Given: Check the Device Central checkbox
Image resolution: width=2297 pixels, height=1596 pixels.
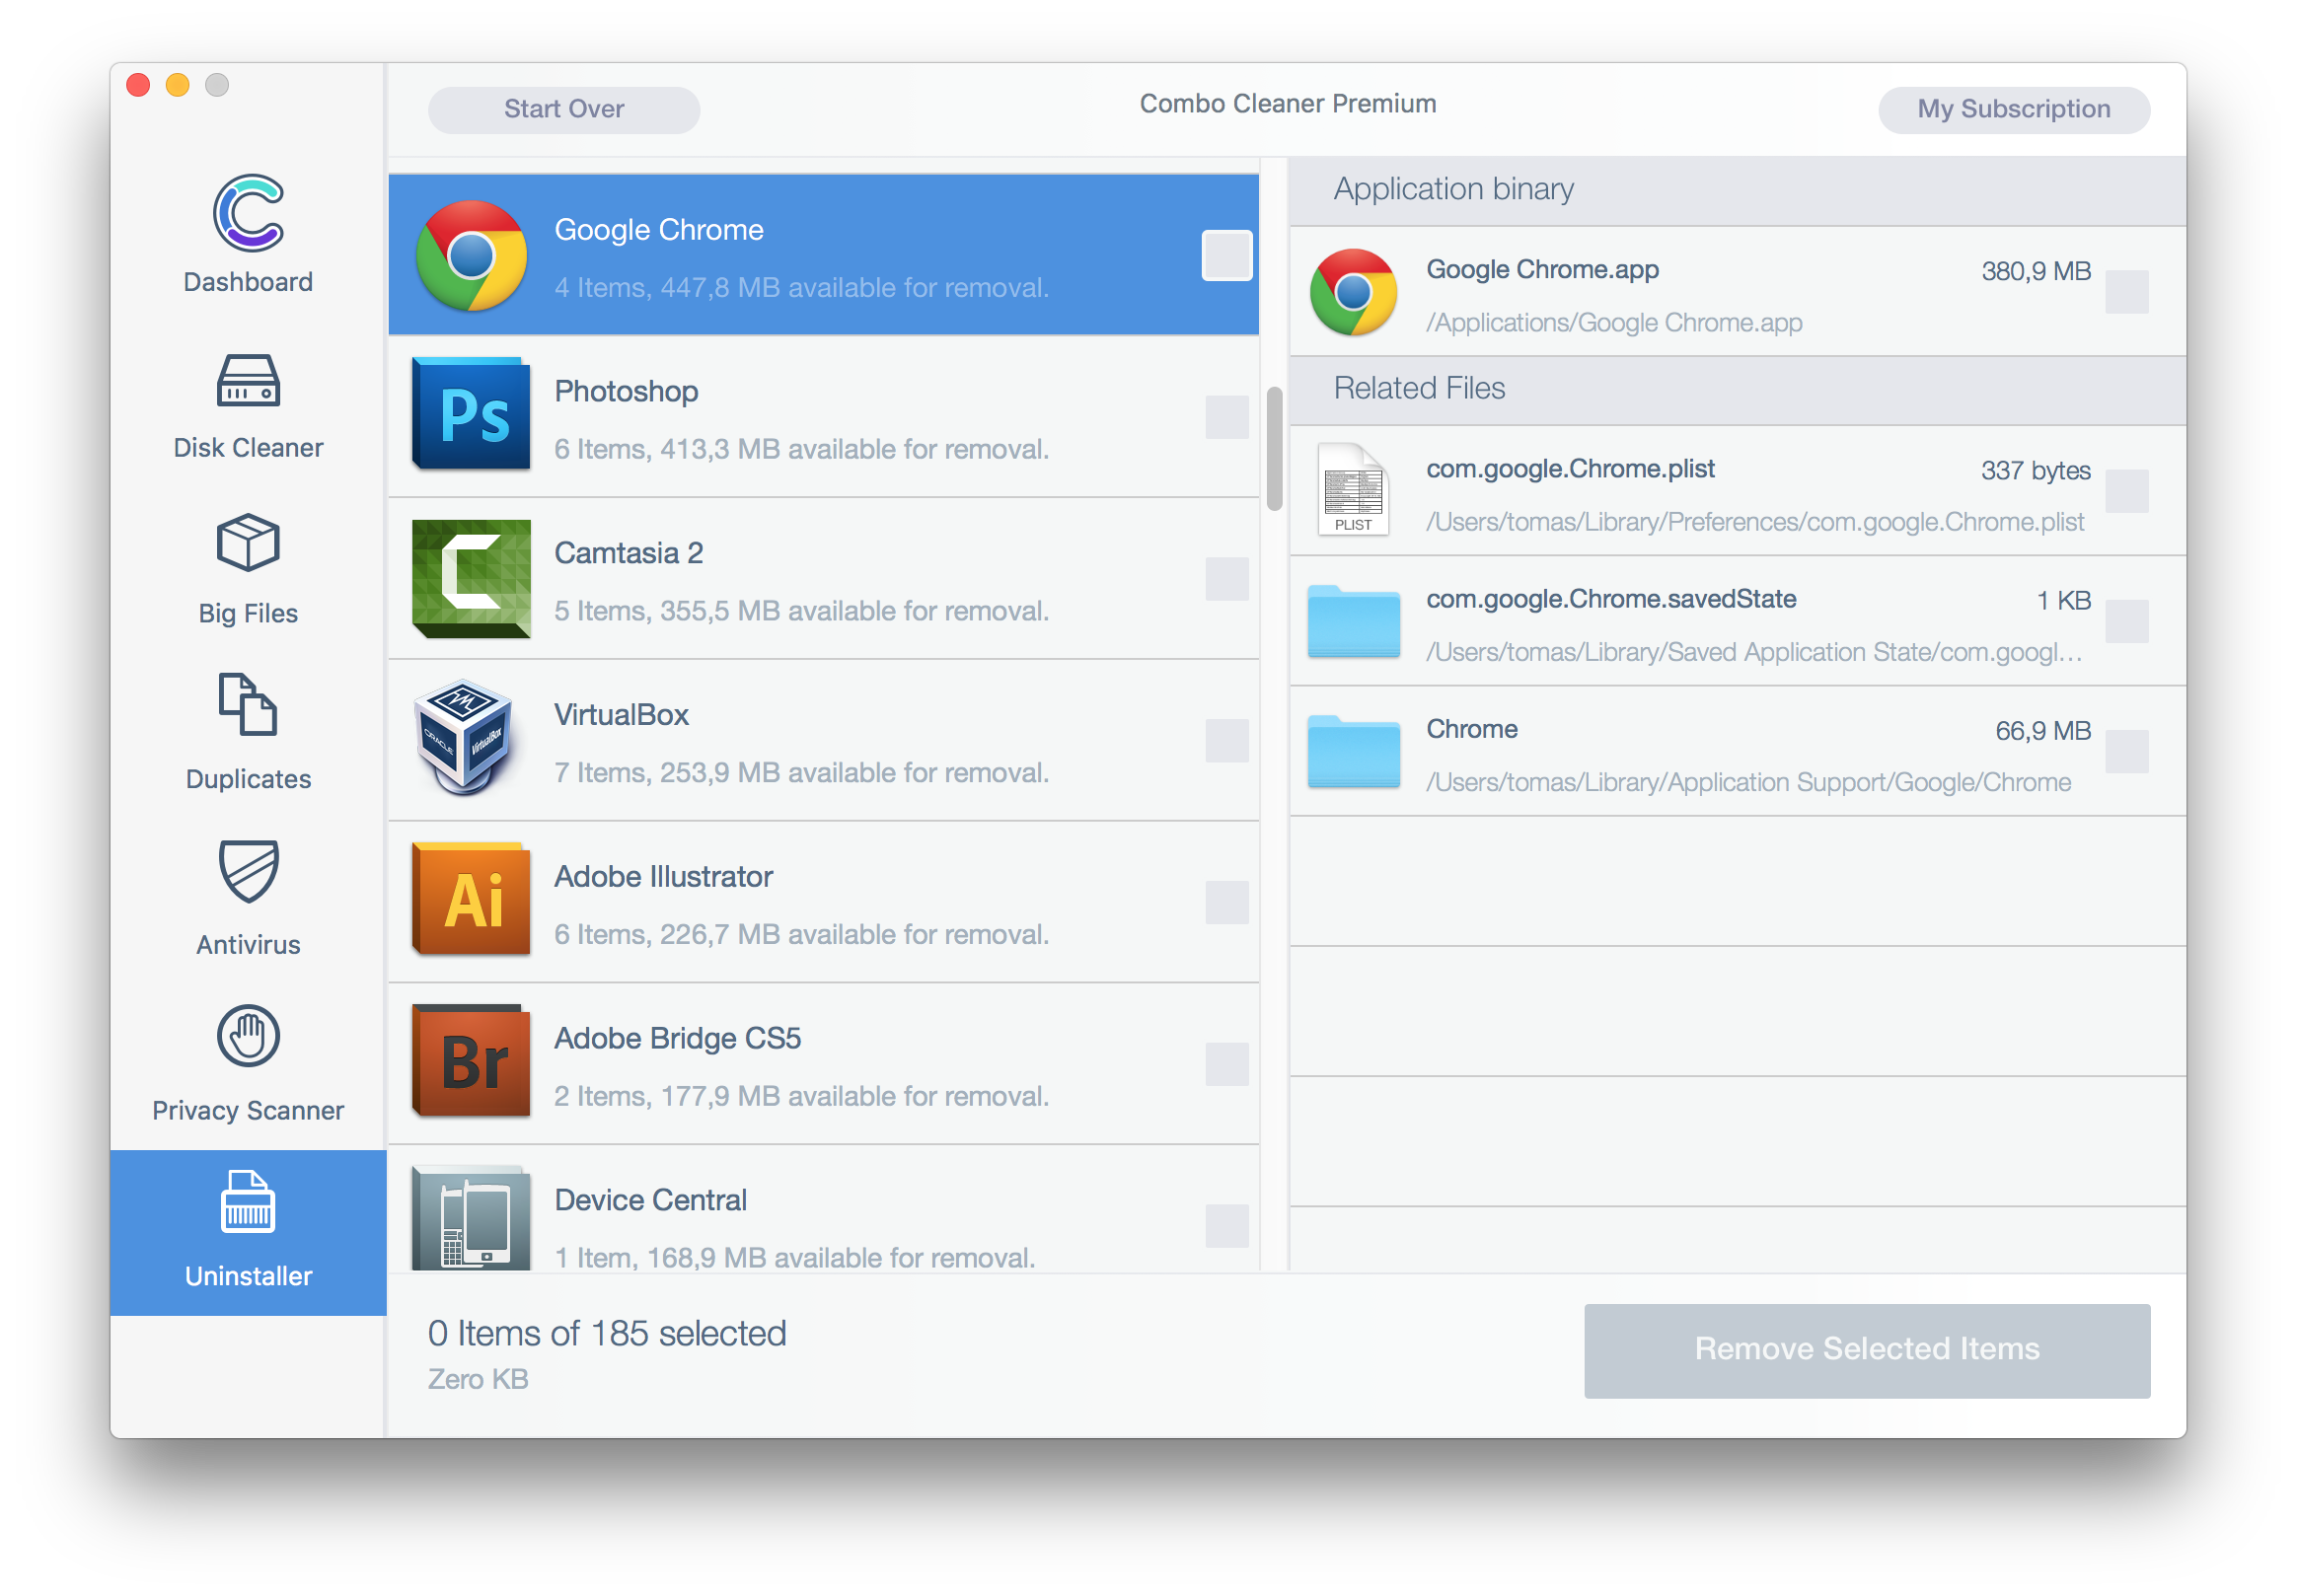Looking at the screenshot, I should point(1226,1226).
